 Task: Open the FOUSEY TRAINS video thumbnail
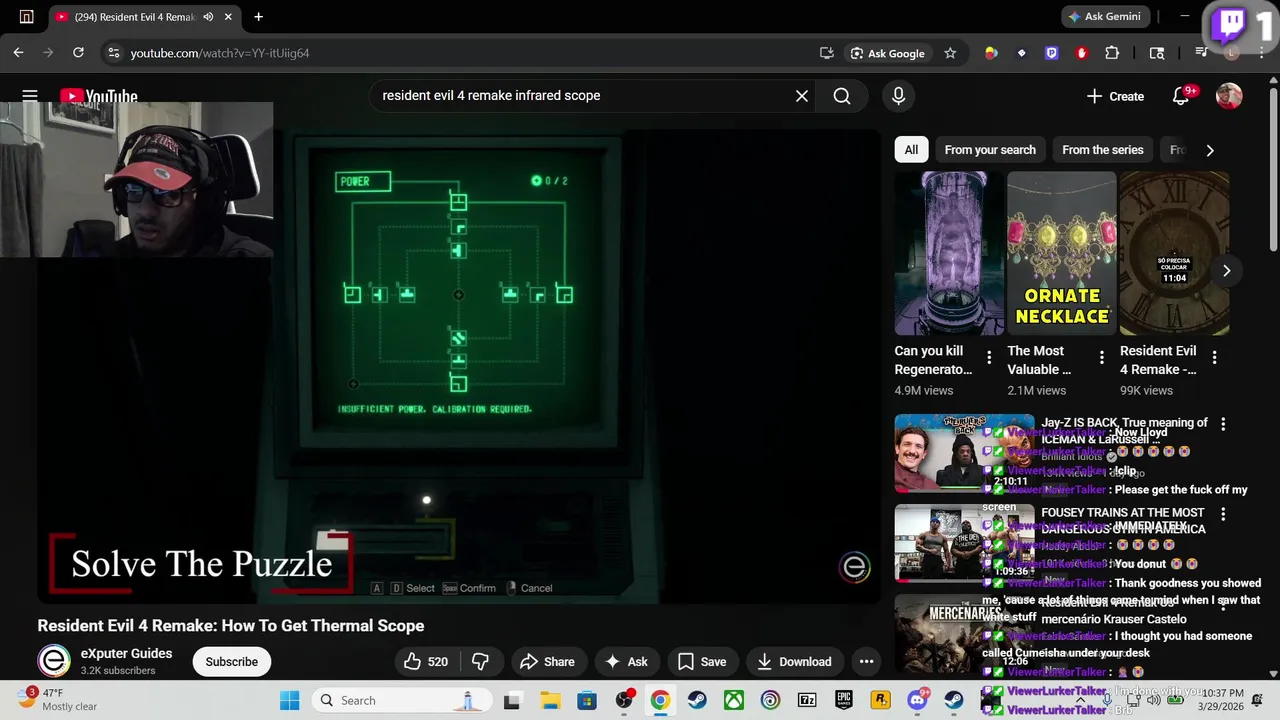point(964,543)
